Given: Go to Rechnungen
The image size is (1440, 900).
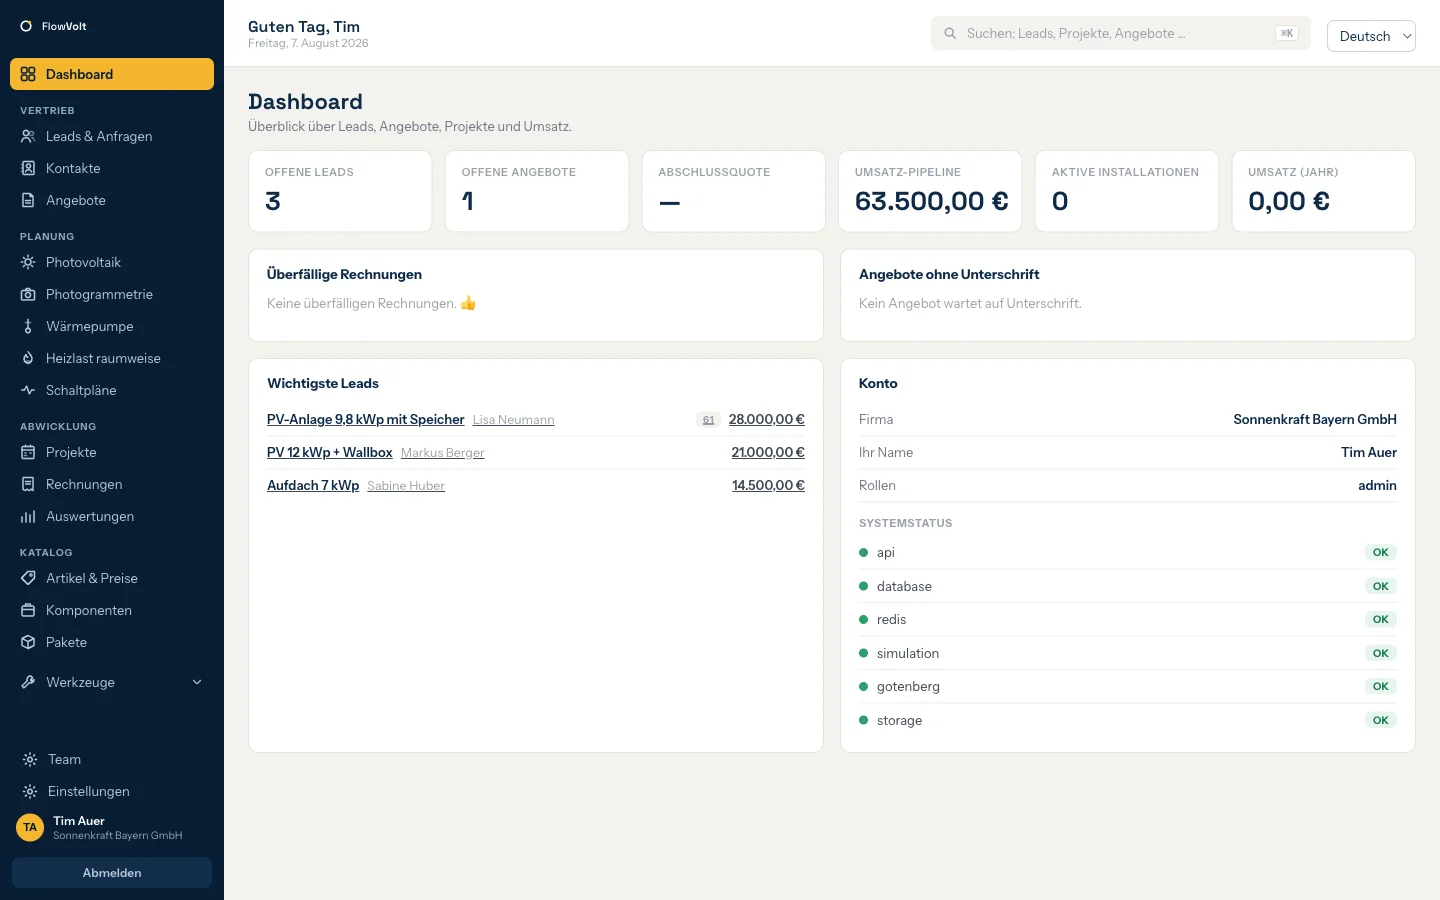Looking at the screenshot, I should click(x=112, y=484).
